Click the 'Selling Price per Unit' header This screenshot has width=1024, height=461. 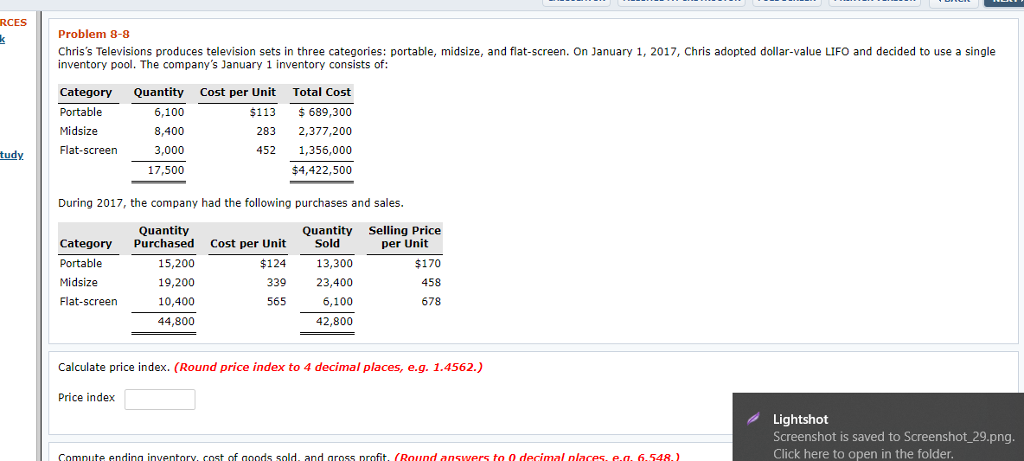pos(405,237)
